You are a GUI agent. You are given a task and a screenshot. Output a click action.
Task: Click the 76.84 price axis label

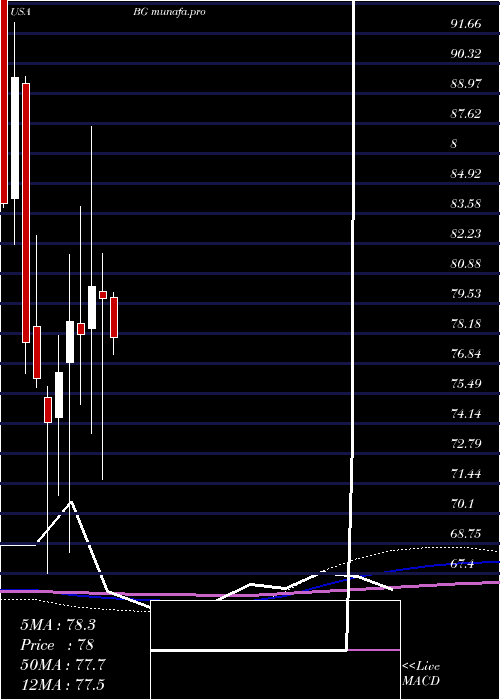[466, 354]
